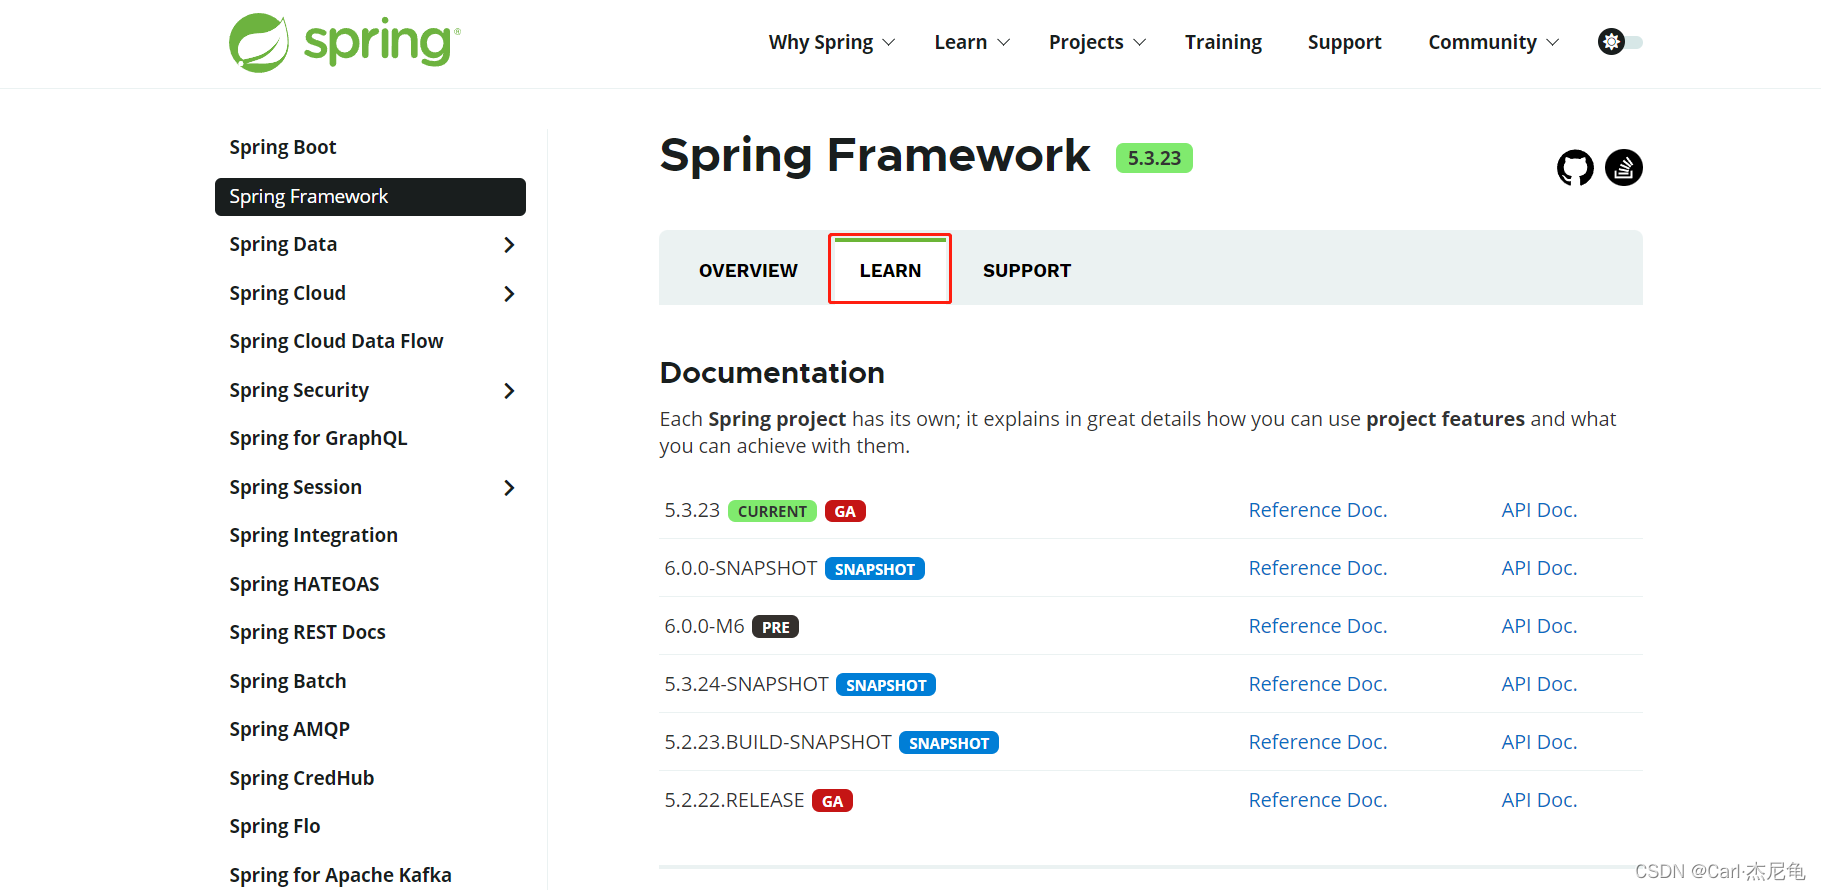Click the PRE badge on 6.0.0-M6
Viewport: 1821px width, 890px height.
tap(775, 627)
